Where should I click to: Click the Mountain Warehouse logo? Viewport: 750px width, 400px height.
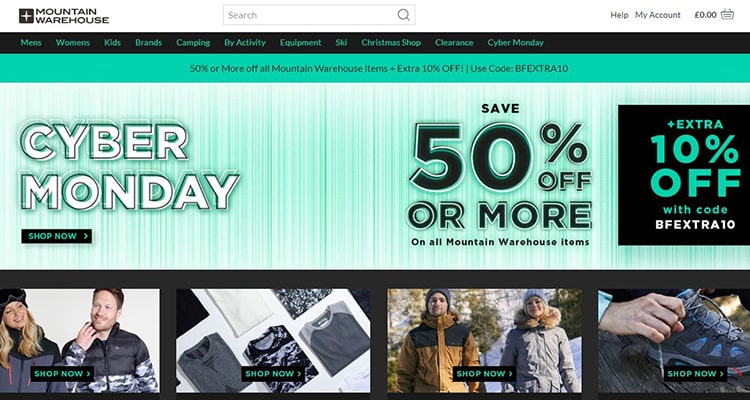pyautogui.click(x=64, y=16)
